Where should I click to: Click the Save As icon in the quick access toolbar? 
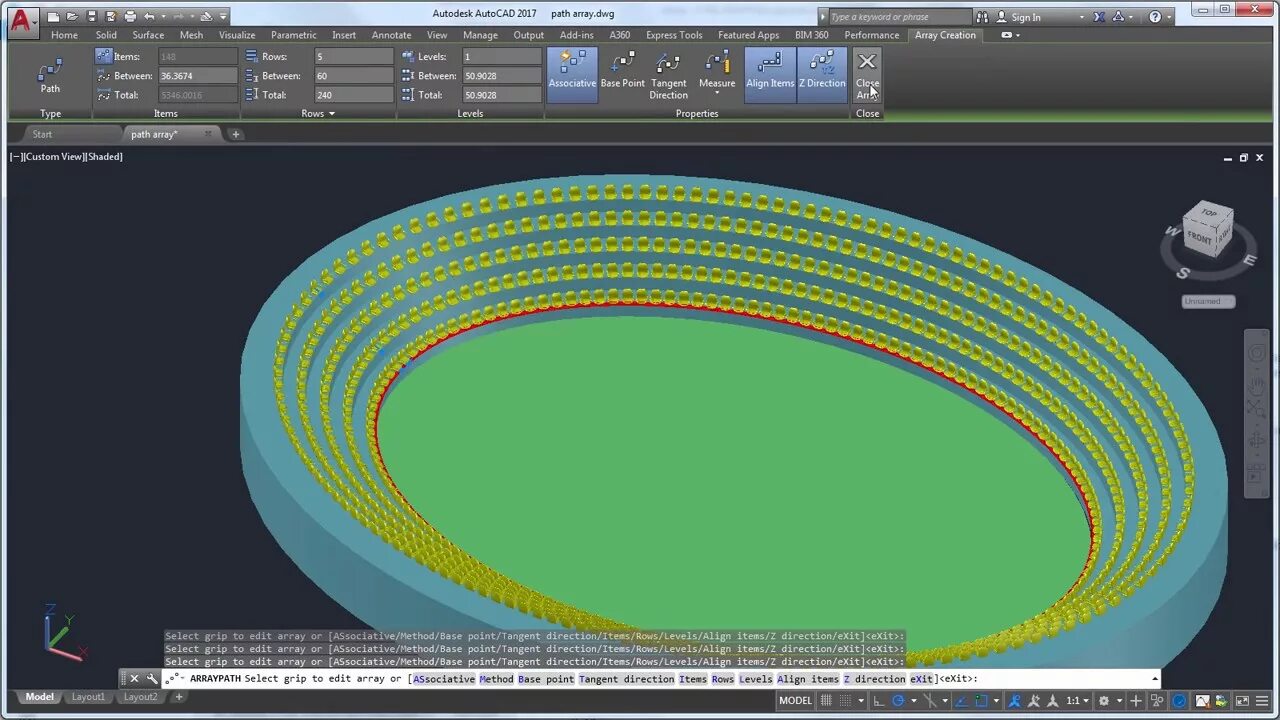pyautogui.click(x=110, y=16)
